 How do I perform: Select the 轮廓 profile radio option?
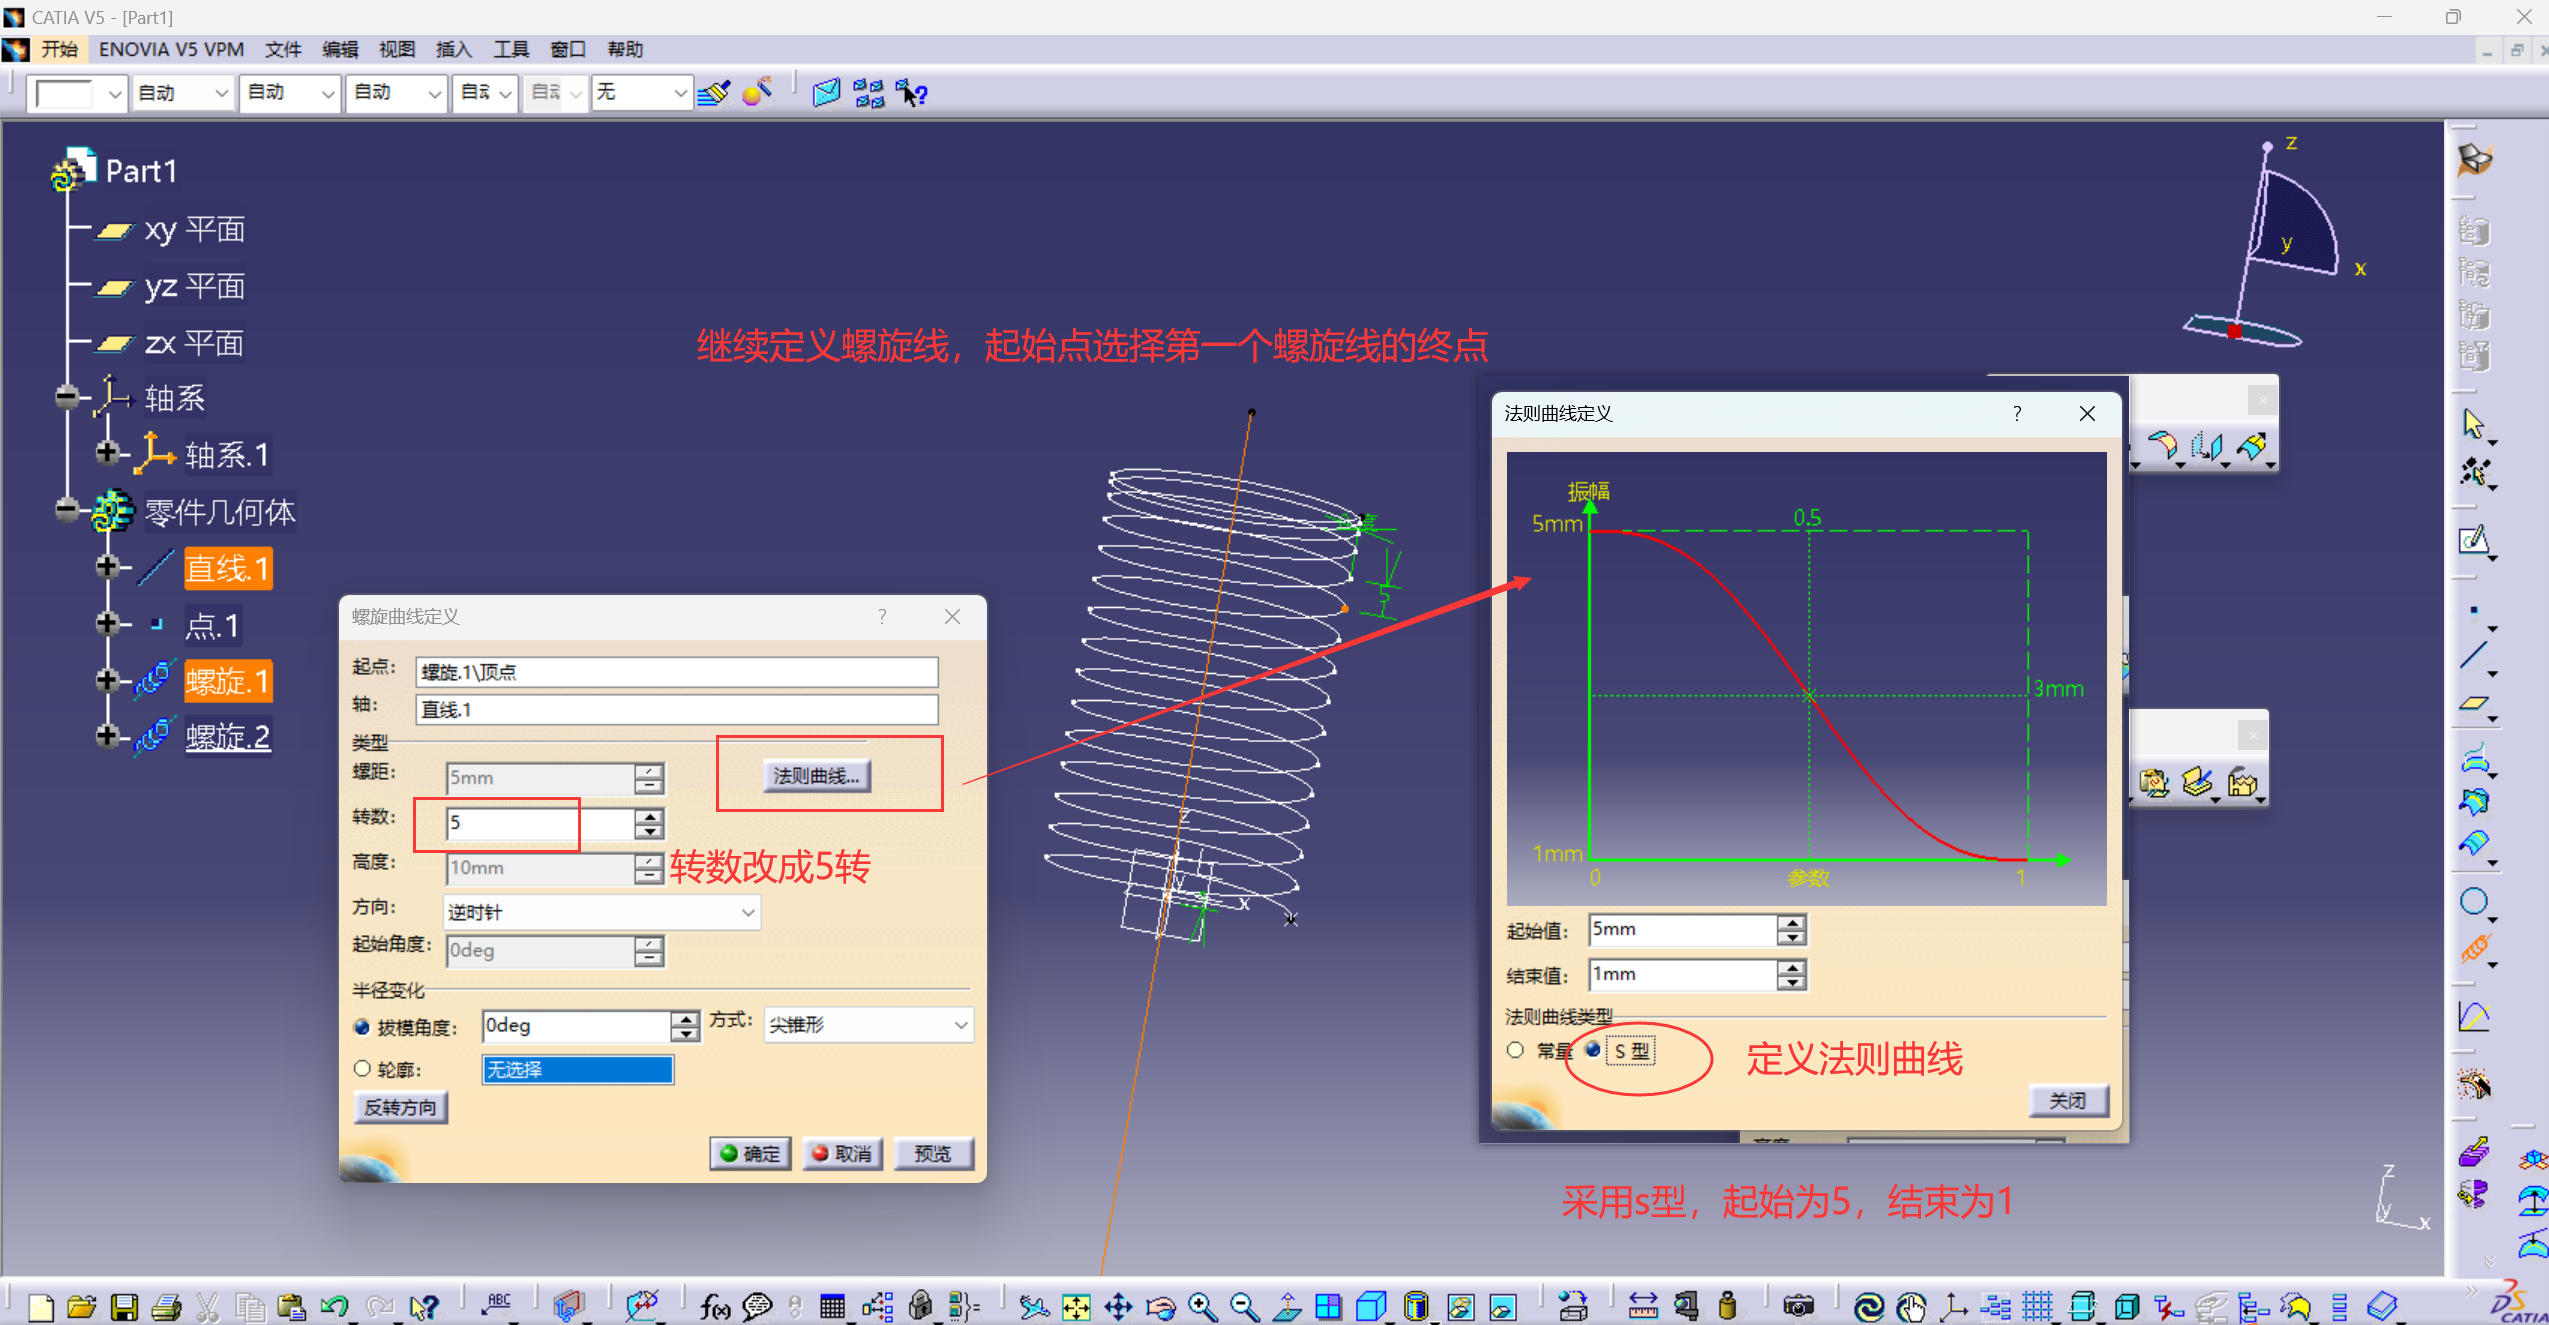click(362, 1069)
